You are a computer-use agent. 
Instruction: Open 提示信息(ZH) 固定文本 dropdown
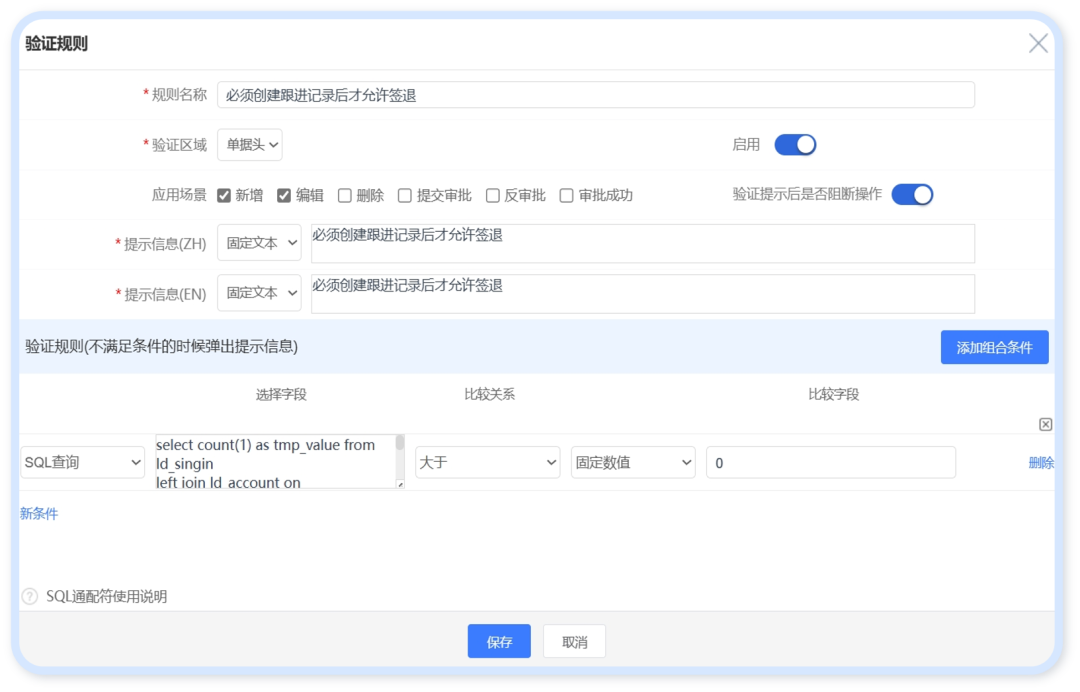(x=259, y=242)
